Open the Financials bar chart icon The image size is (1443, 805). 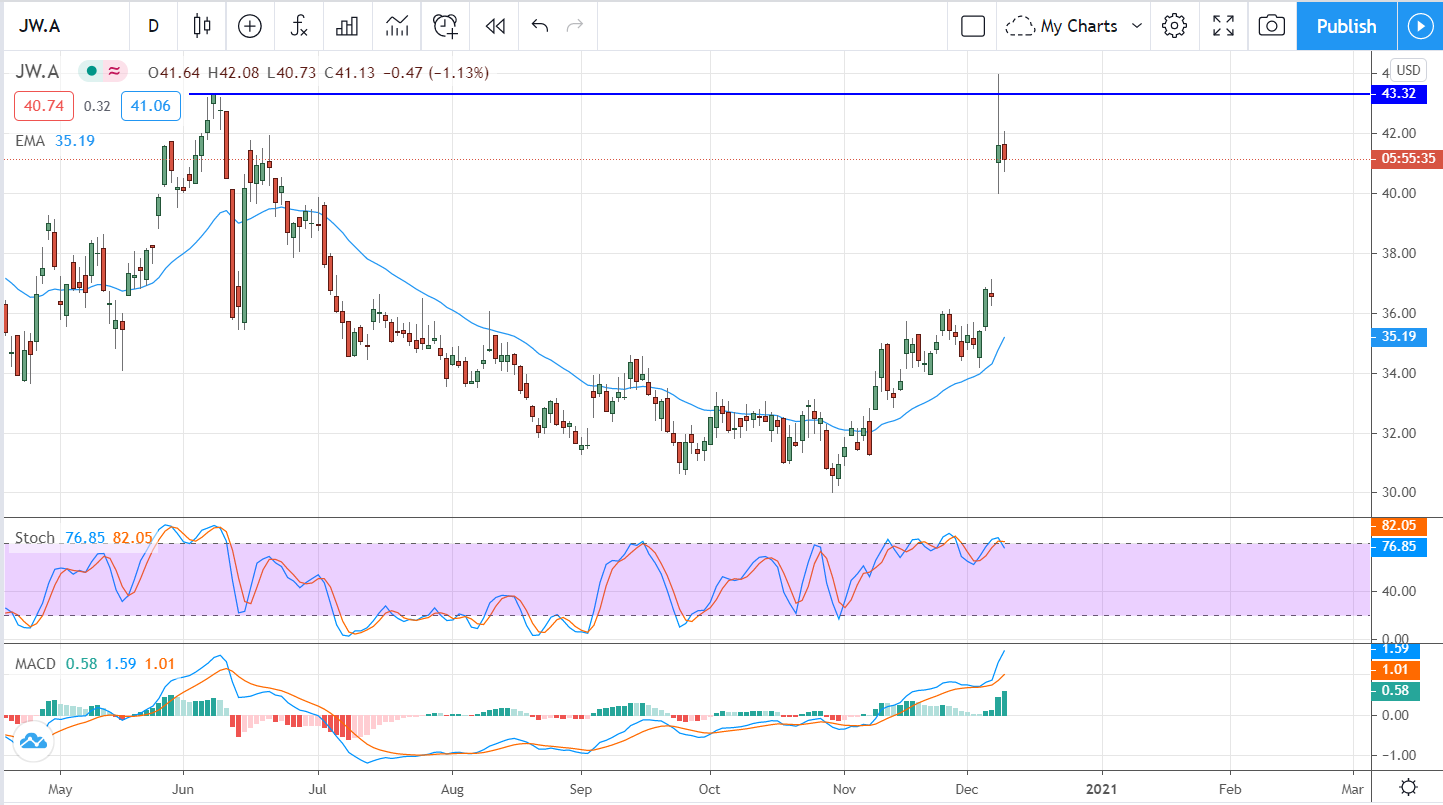click(347, 26)
